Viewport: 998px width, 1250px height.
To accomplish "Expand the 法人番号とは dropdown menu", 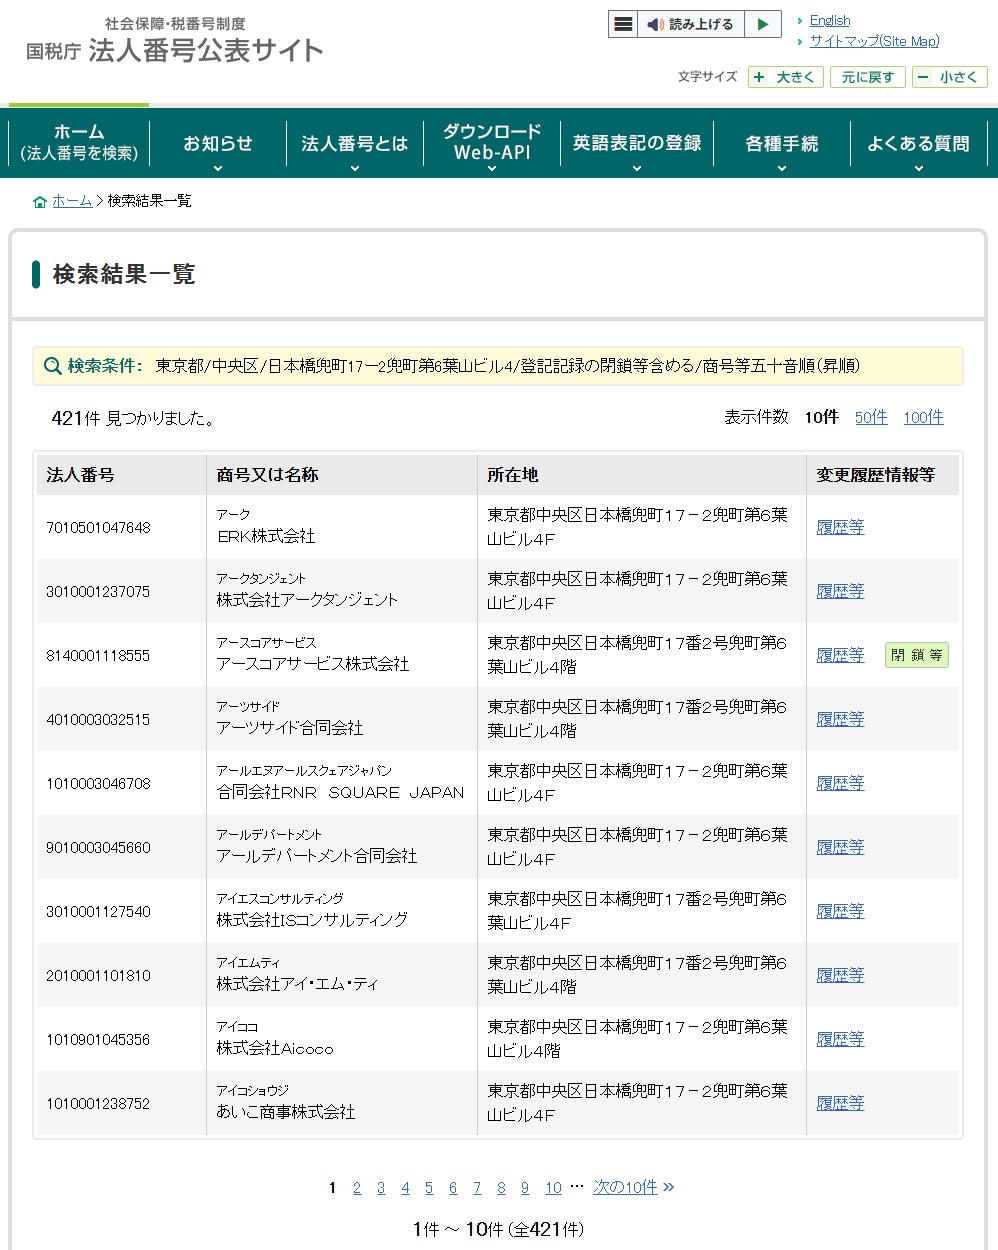I will [354, 145].
